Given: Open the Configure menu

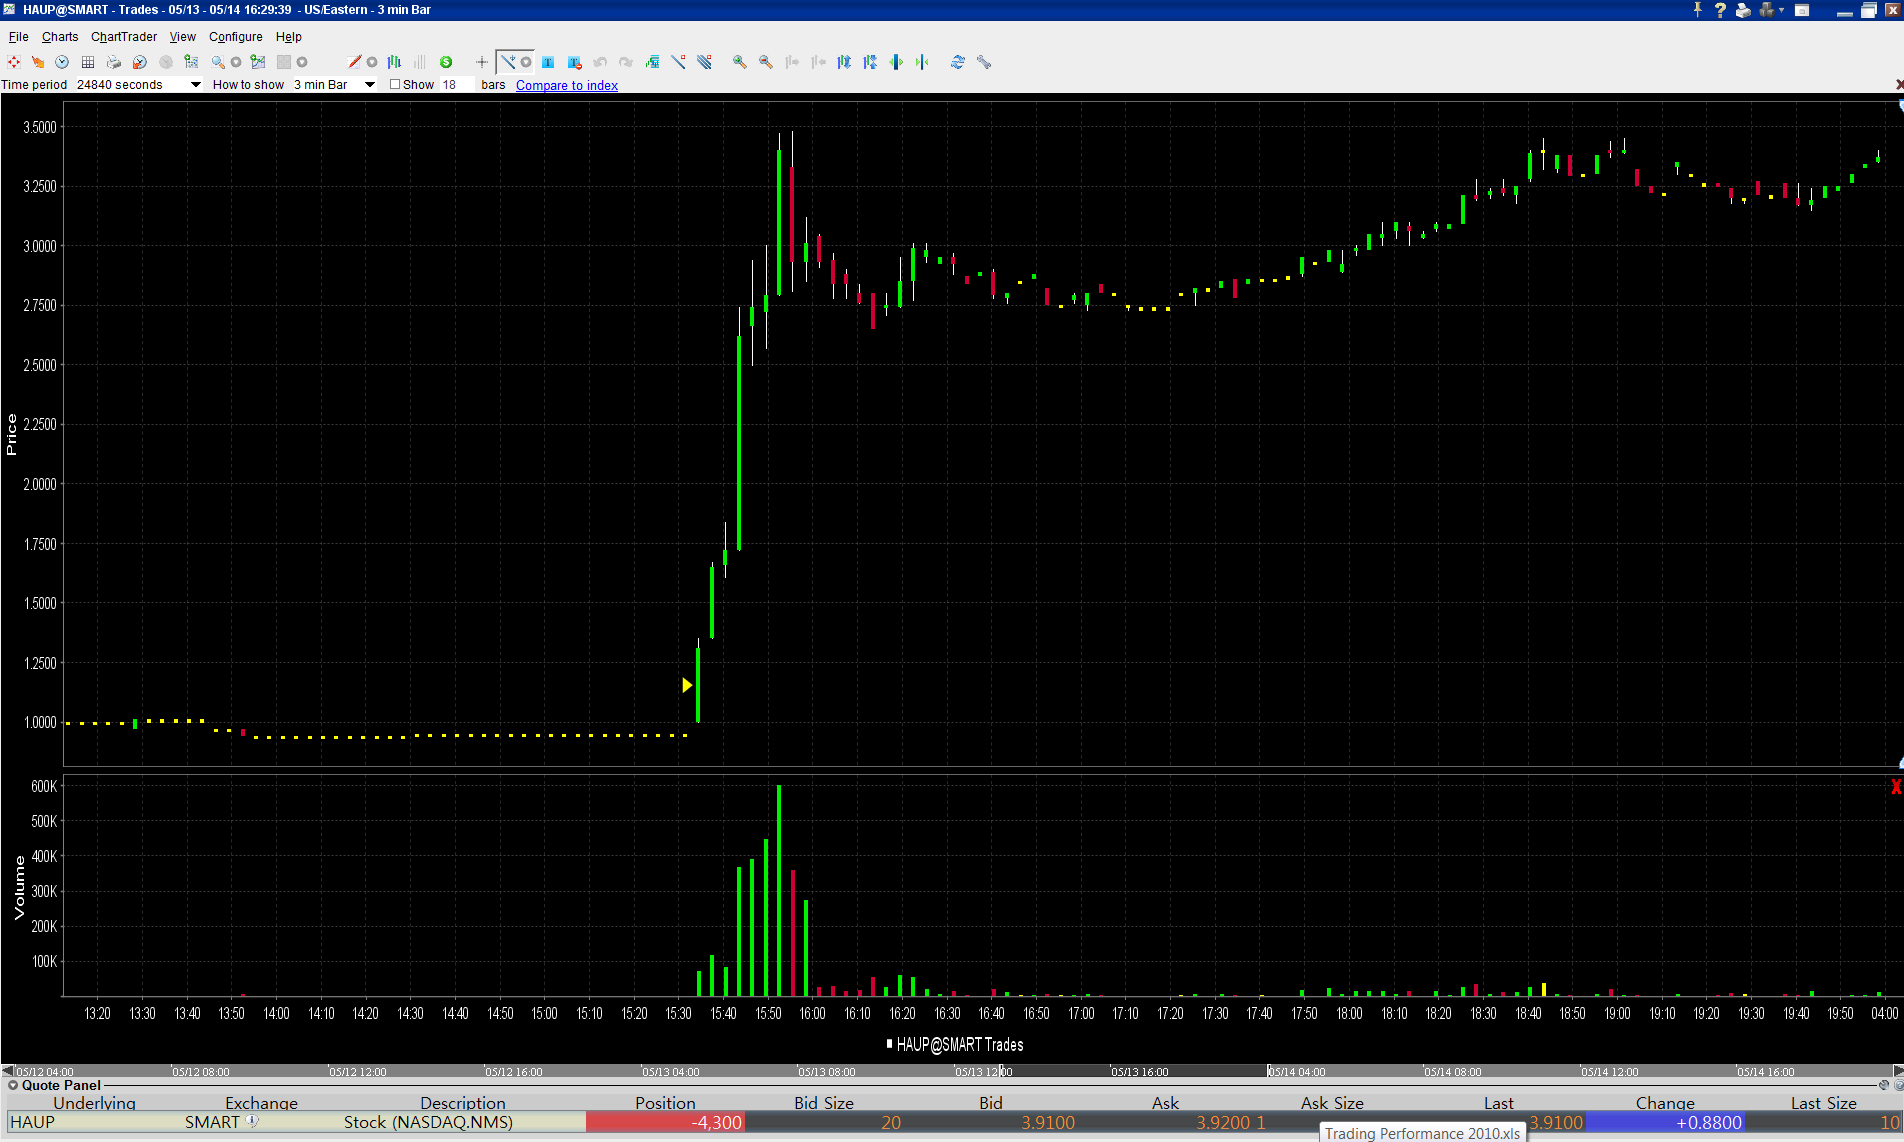Looking at the screenshot, I should point(235,37).
